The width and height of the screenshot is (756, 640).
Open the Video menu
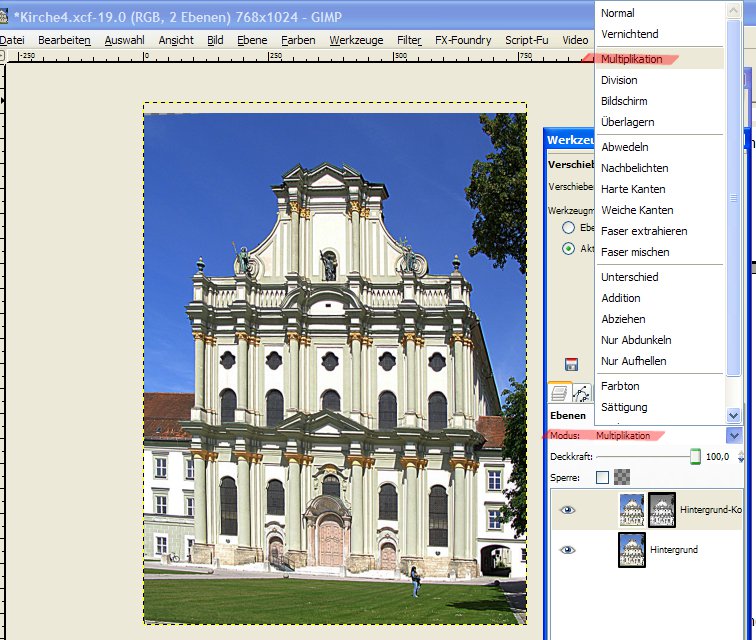(575, 40)
